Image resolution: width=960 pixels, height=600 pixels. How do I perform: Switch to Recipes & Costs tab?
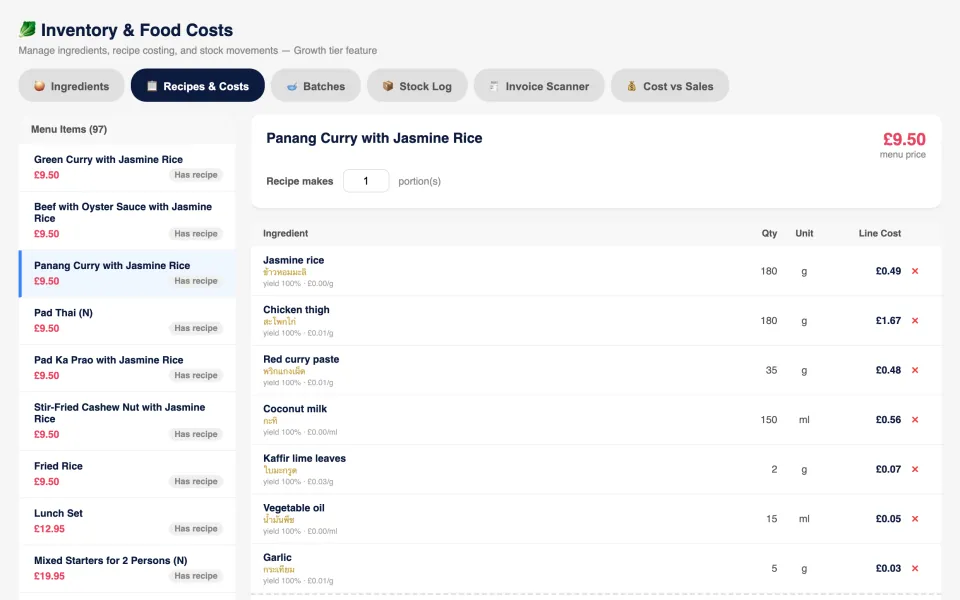coord(198,86)
